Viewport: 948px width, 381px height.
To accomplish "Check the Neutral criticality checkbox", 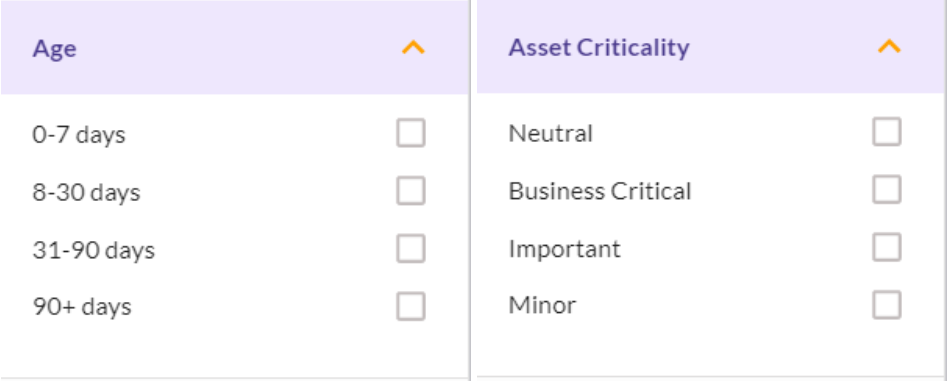I will coord(887,132).
